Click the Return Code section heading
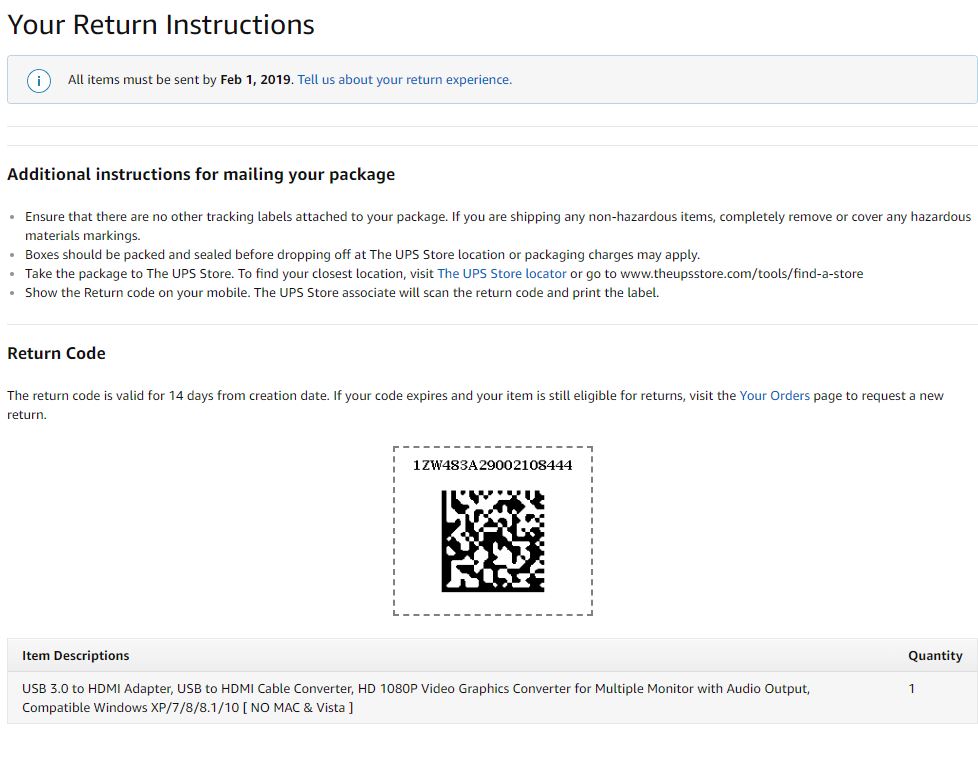 pos(56,353)
